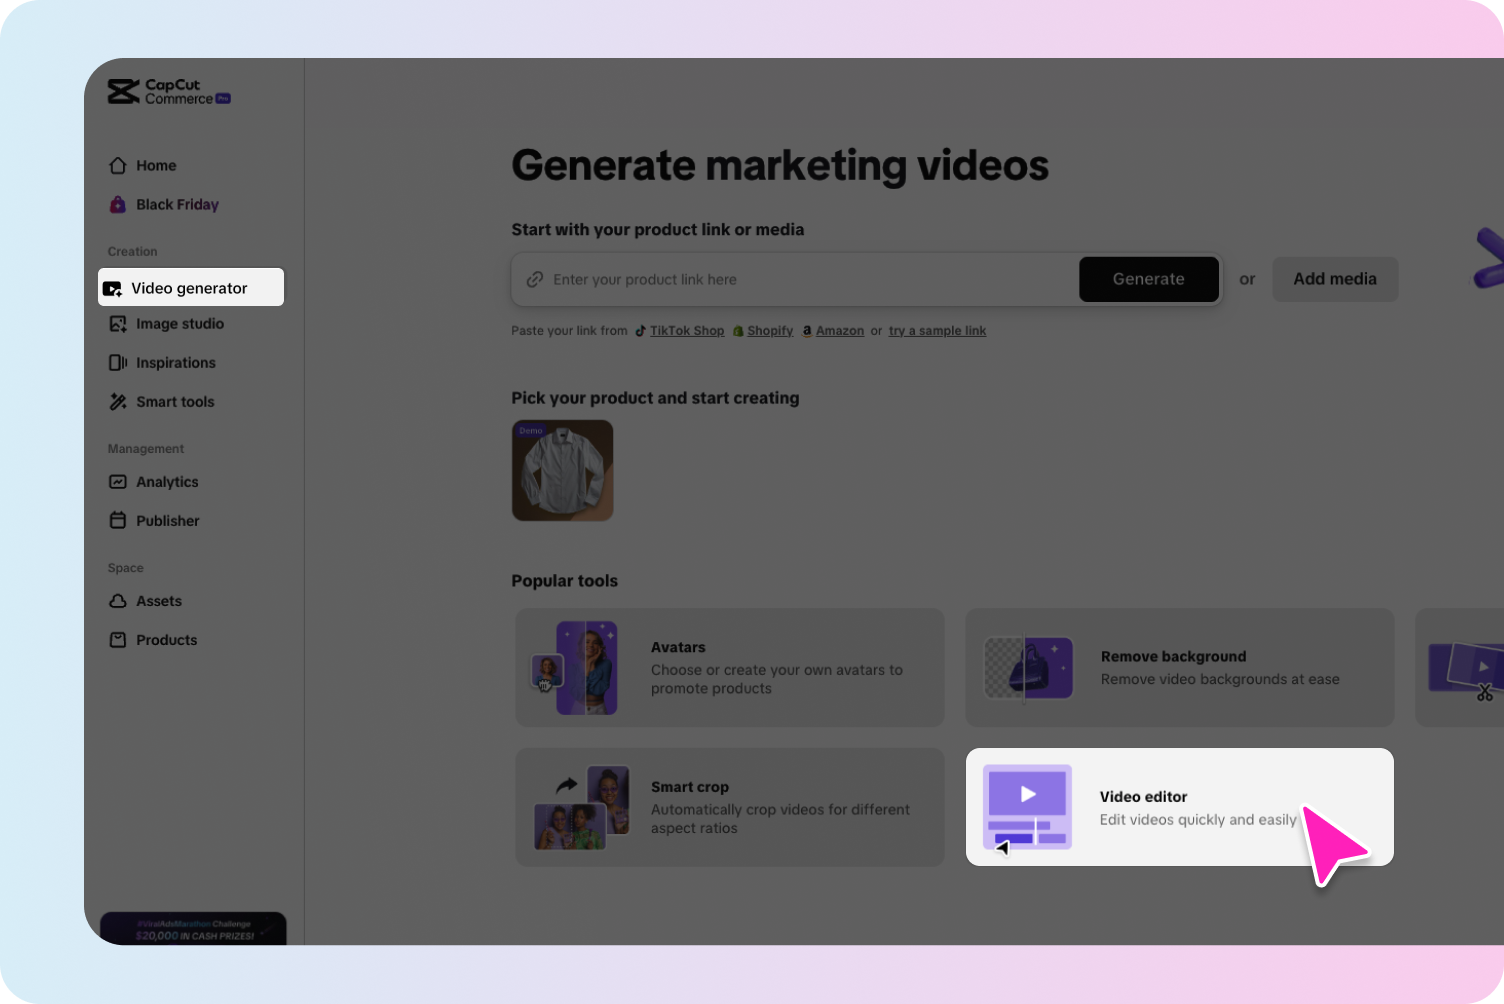This screenshot has height=1004, width=1504.
Task: Open the Shopify link
Action: click(769, 330)
